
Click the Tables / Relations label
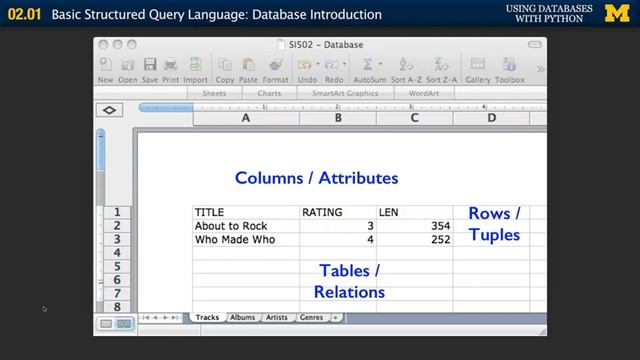[x=349, y=282]
